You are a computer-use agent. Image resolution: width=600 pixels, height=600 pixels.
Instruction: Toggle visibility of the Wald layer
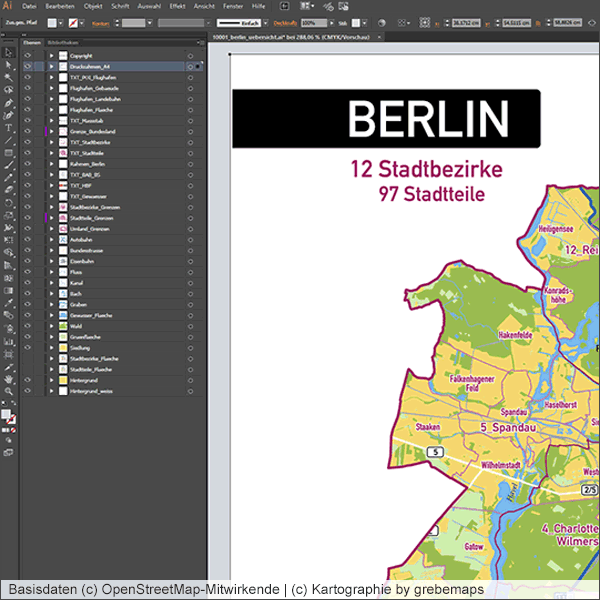point(27,326)
